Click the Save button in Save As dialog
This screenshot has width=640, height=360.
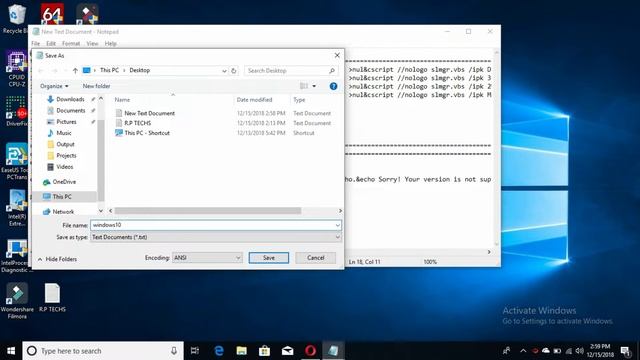click(x=269, y=258)
